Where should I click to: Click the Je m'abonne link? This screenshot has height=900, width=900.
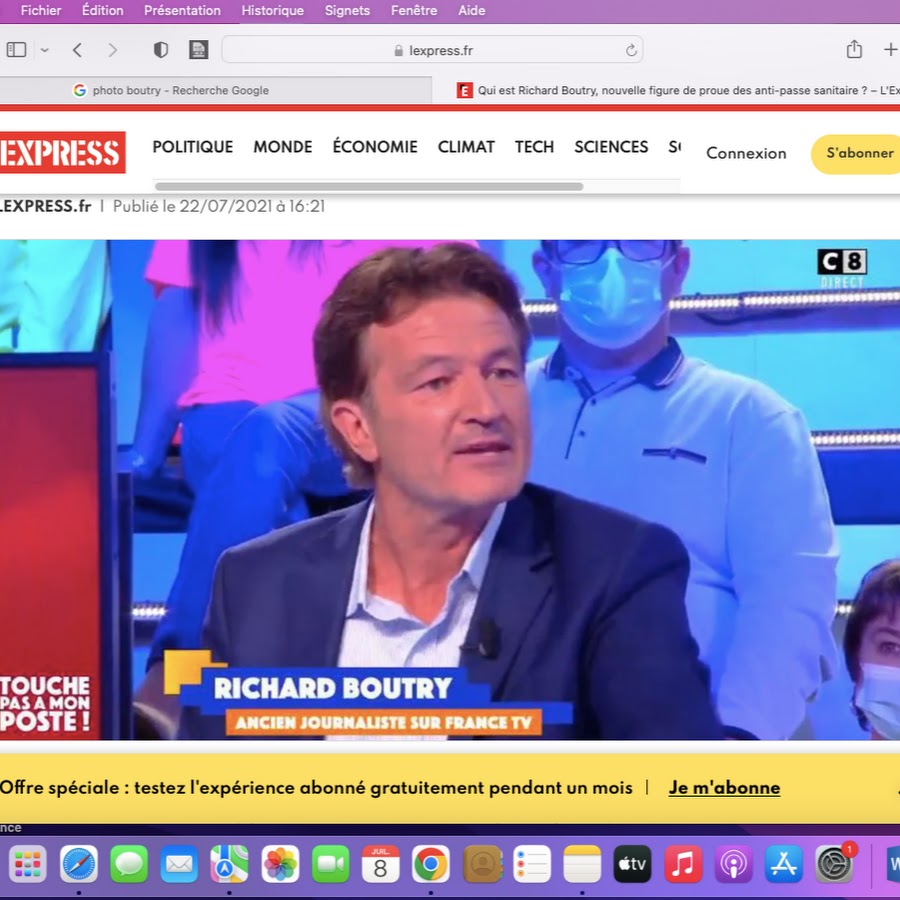point(724,788)
